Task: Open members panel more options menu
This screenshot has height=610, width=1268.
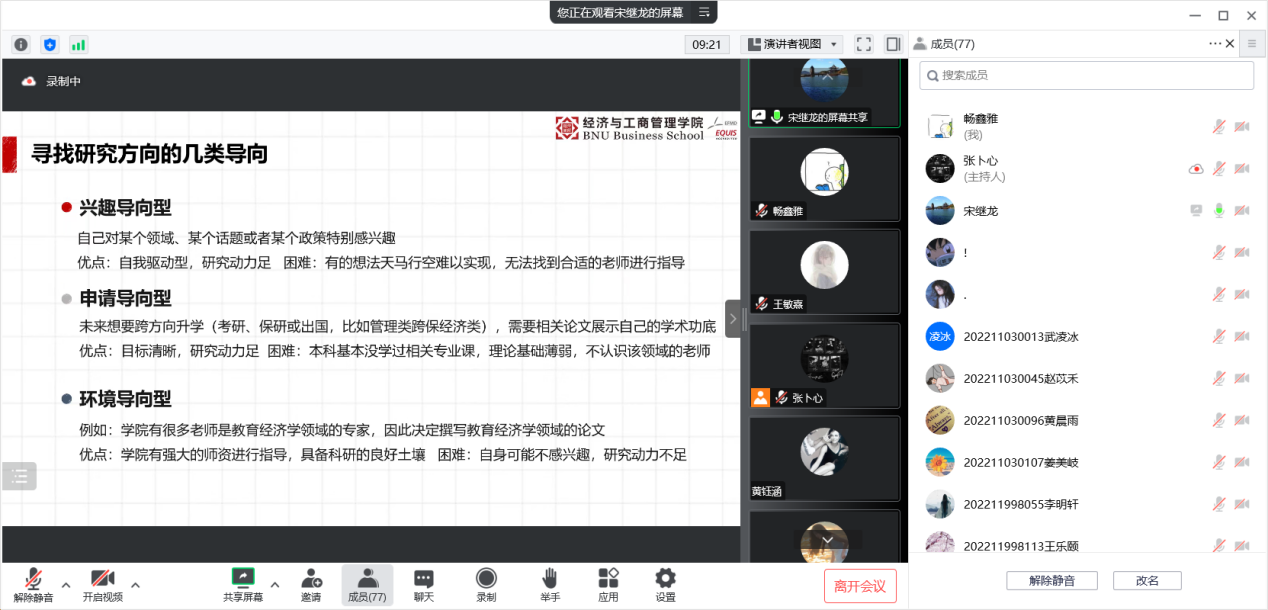Action: [1215, 44]
